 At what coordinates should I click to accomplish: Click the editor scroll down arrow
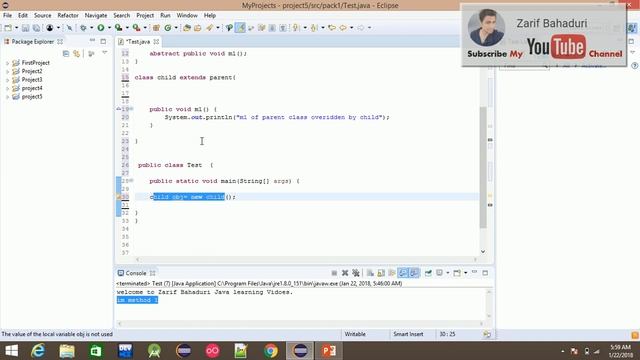pos(483,252)
